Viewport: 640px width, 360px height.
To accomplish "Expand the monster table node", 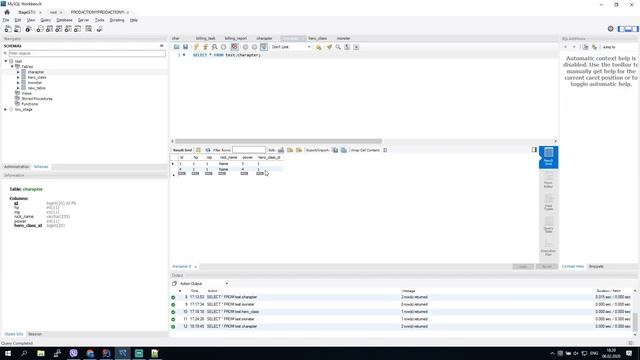I will pos(18,82).
